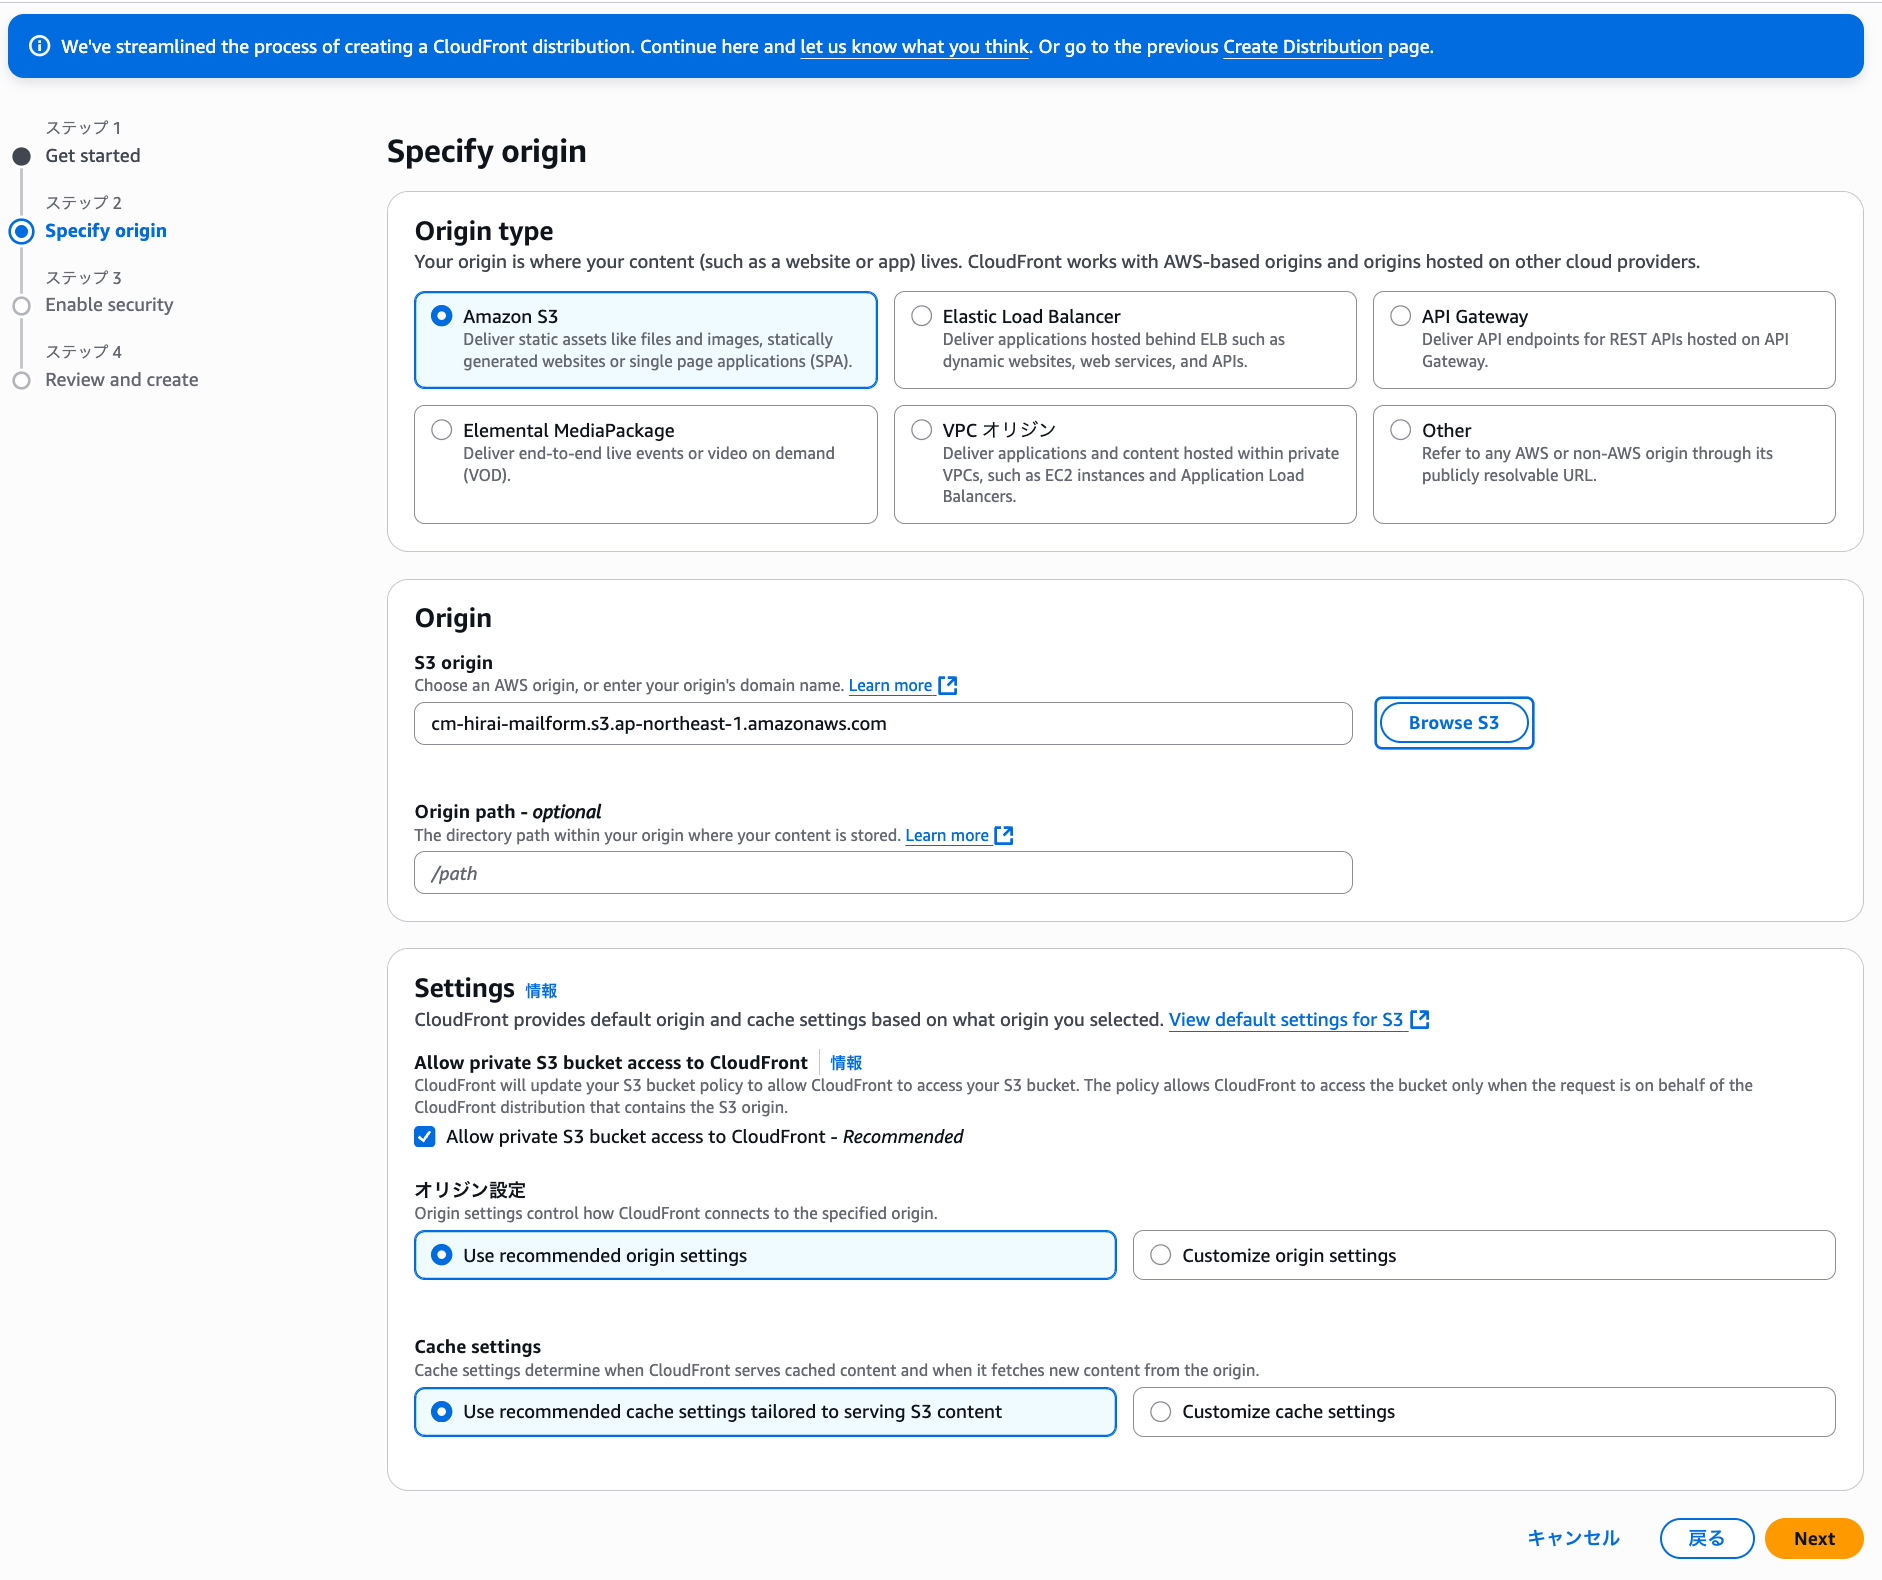
Task: Open View default settings for S3 link
Action: [x=1286, y=1020]
